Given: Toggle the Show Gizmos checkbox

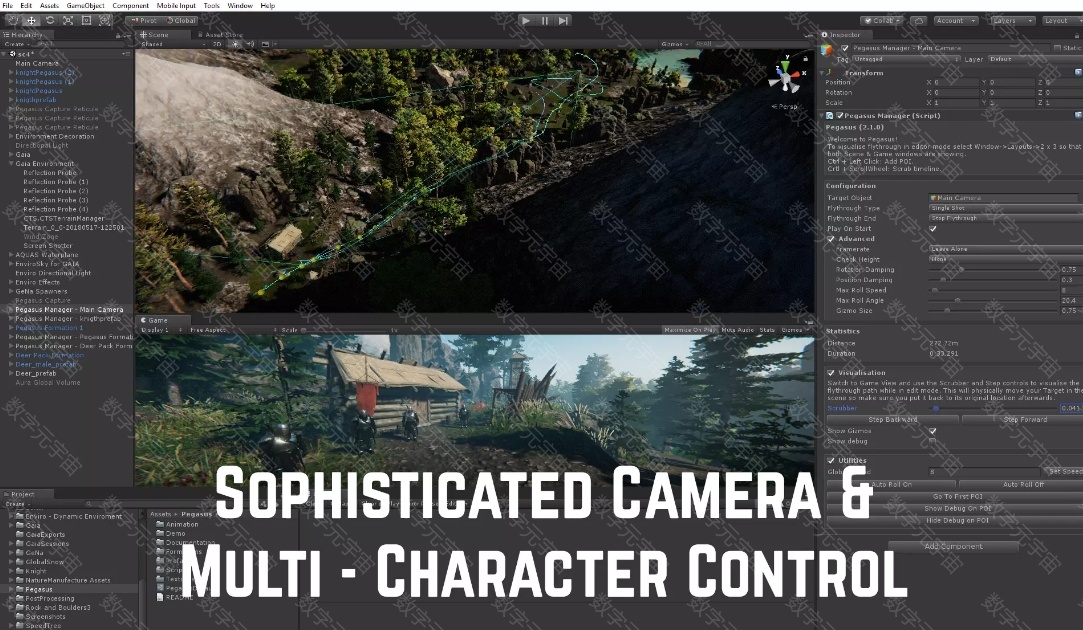Looking at the screenshot, I should coord(933,431).
